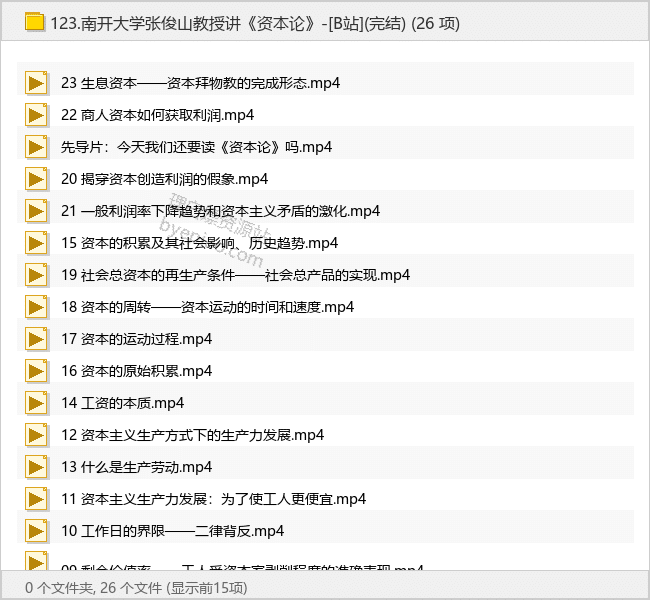Click video icon for 11 资本主义生产力发展
Image resolution: width=650 pixels, height=600 pixels.
(36, 499)
